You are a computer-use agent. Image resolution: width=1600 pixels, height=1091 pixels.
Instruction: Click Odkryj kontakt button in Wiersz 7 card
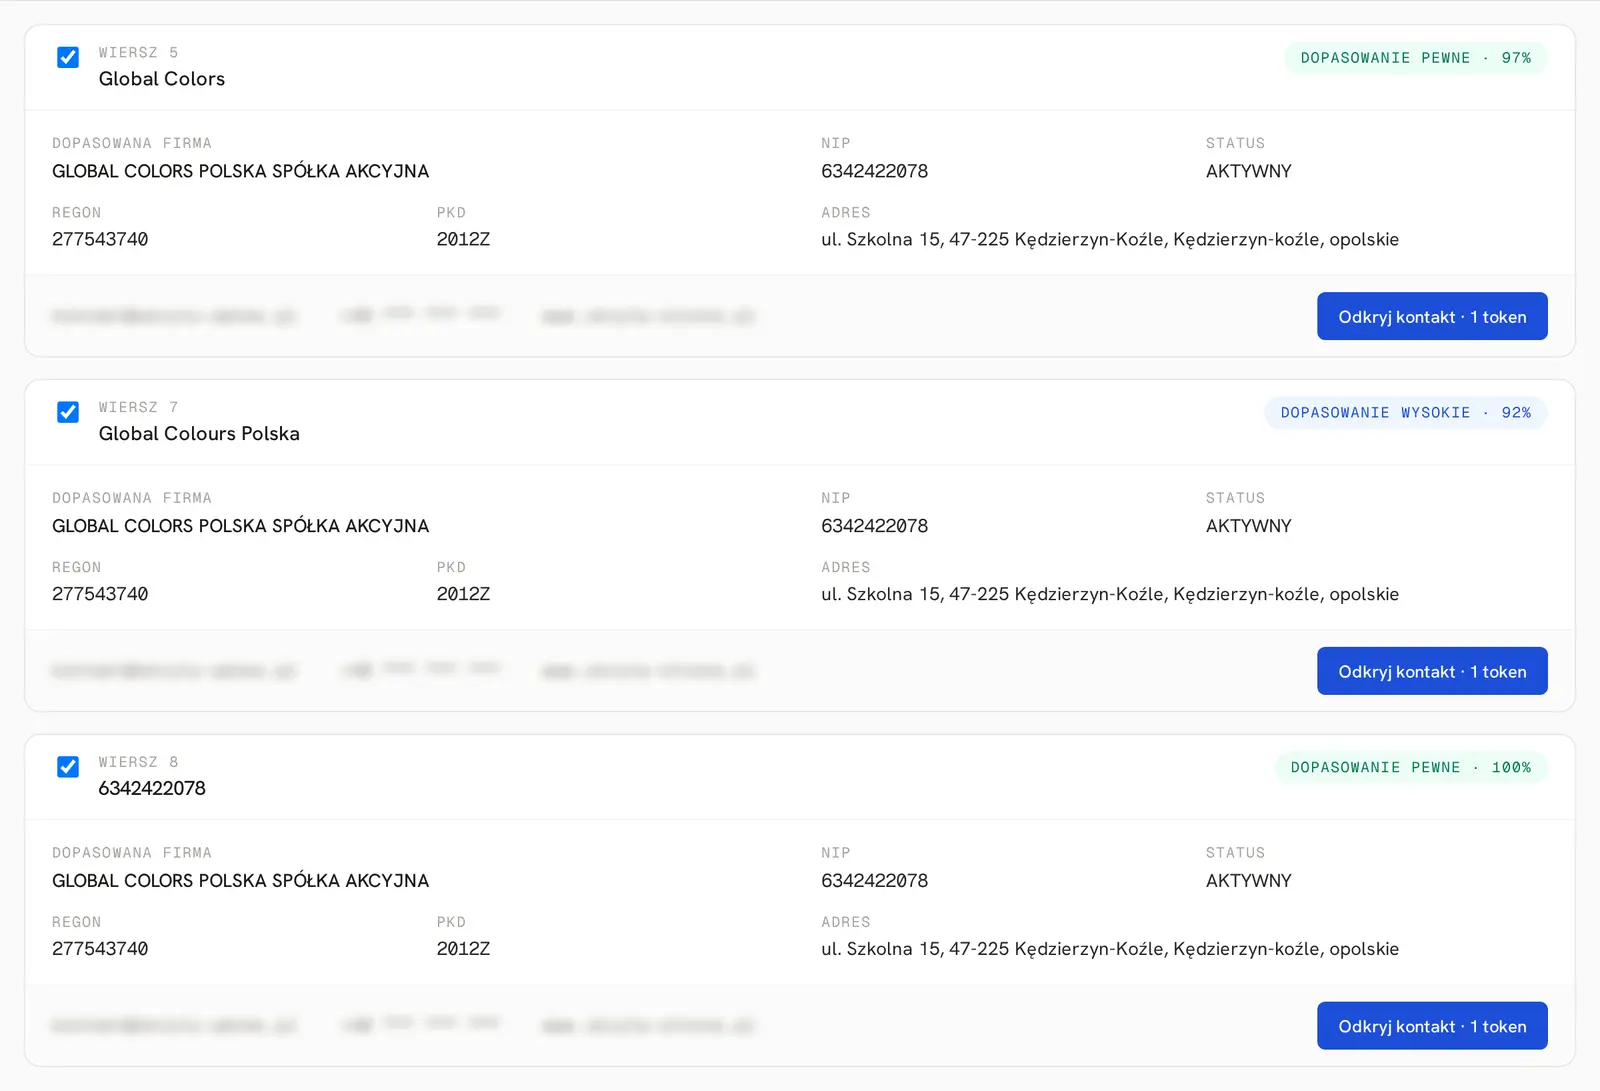coord(1432,671)
